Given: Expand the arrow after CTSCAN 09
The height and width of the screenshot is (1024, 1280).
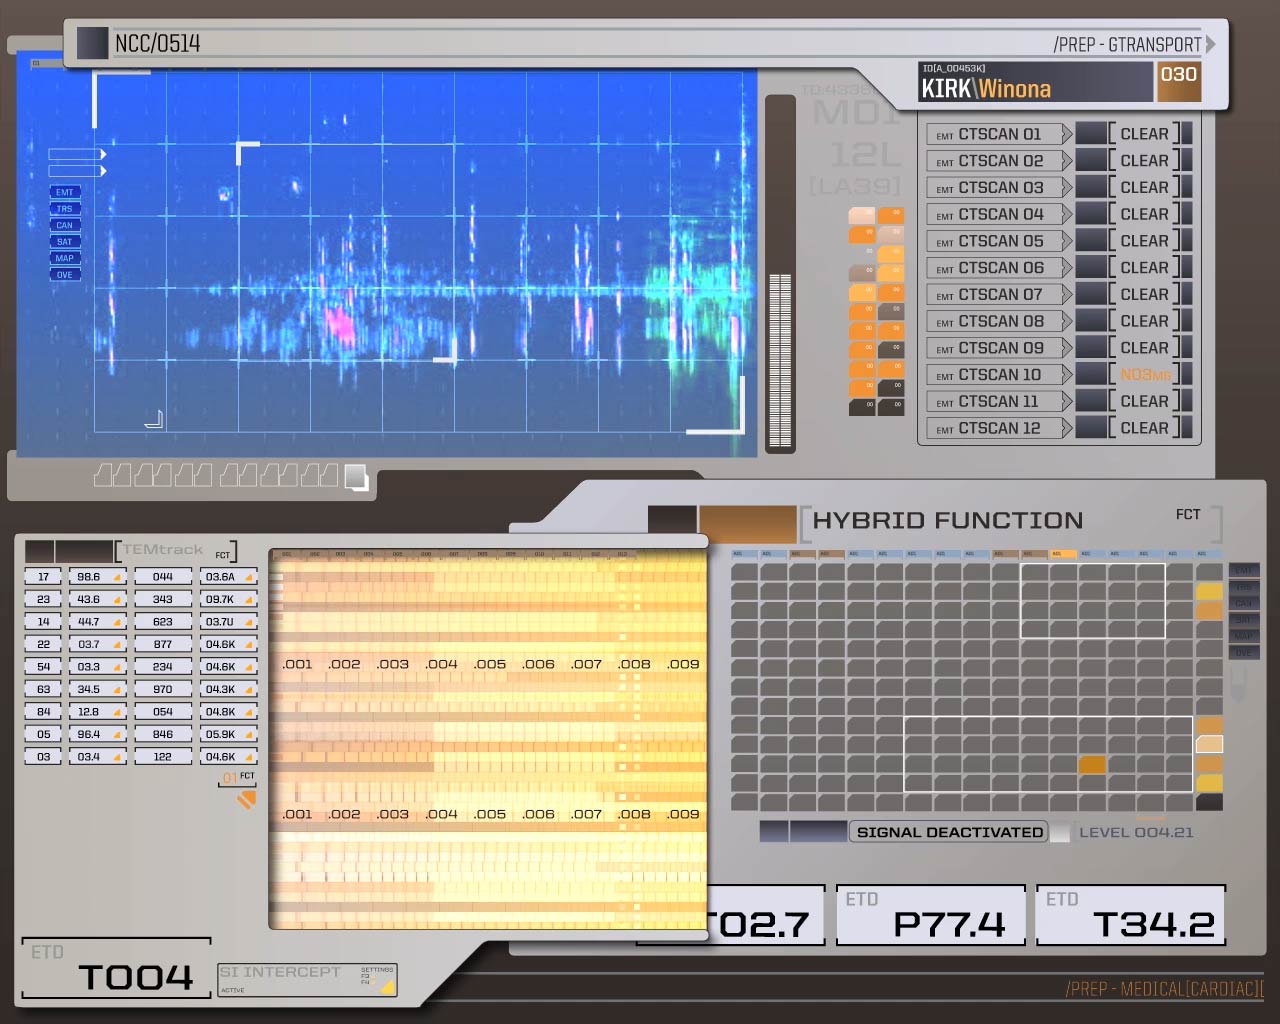Looking at the screenshot, I should (x=1067, y=348).
